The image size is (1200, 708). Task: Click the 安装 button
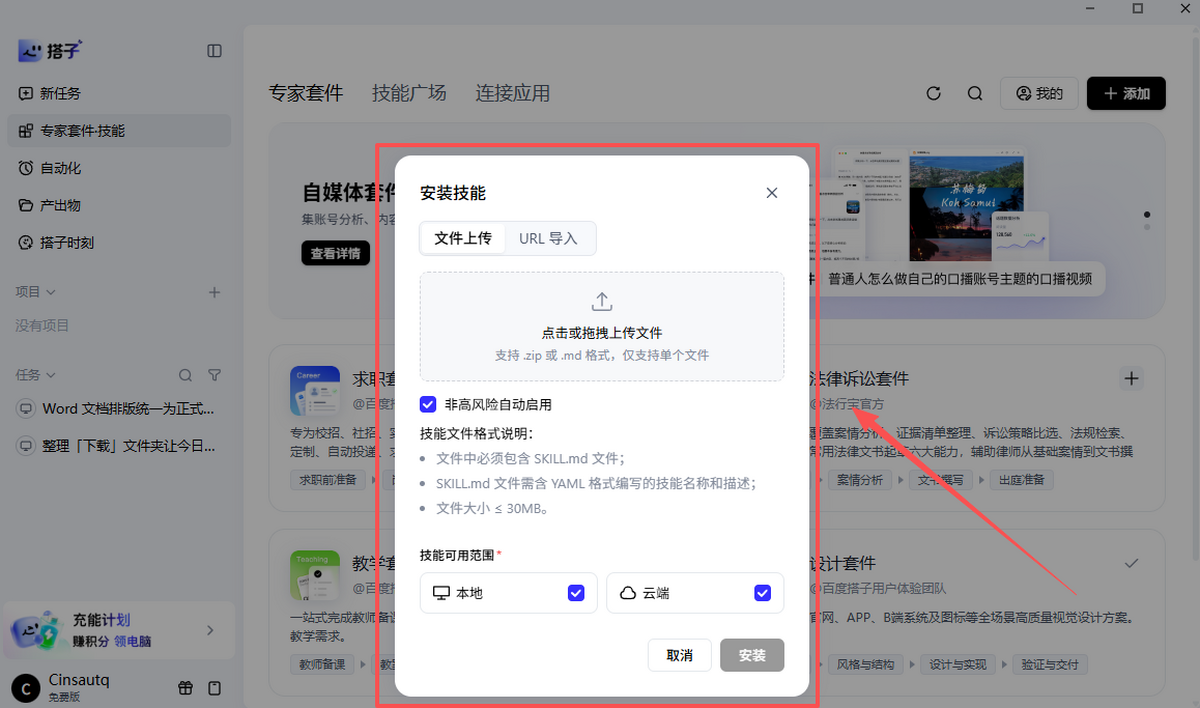(x=752, y=655)
